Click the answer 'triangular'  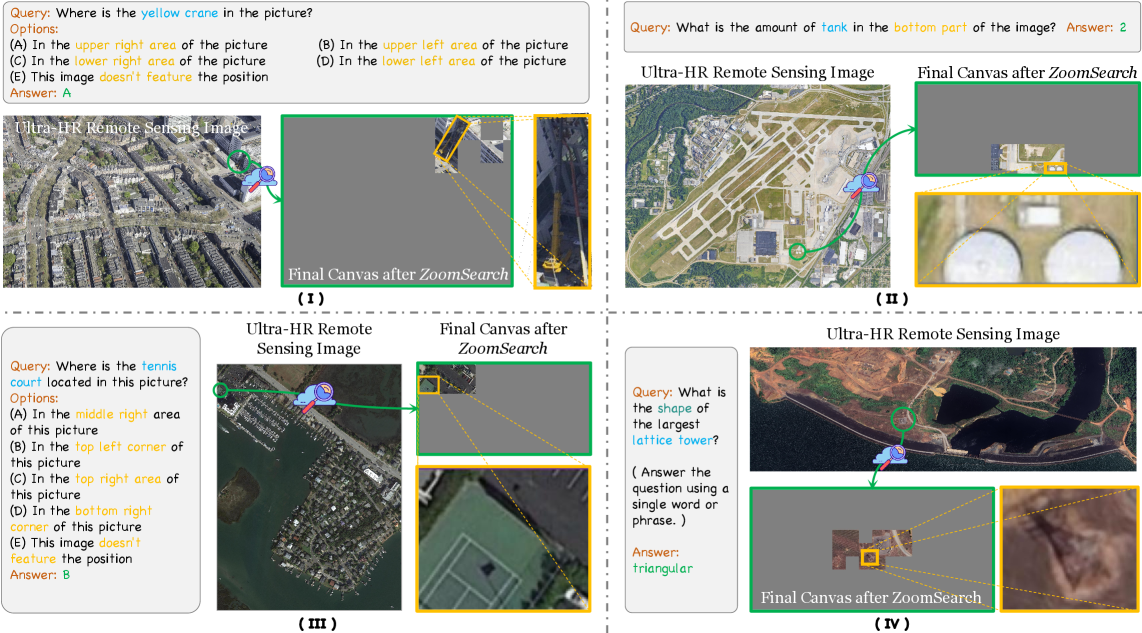[663, 569]
